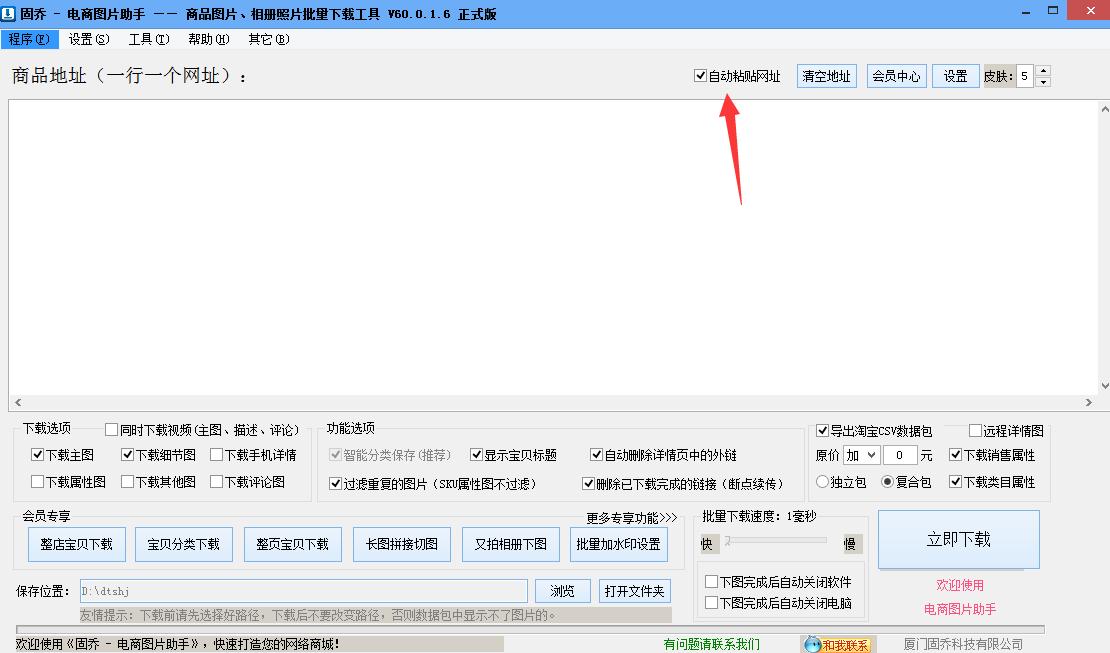1110x653 pixels.
Task: Select the 独立包 radio button
Action: [x=822, y=482]
